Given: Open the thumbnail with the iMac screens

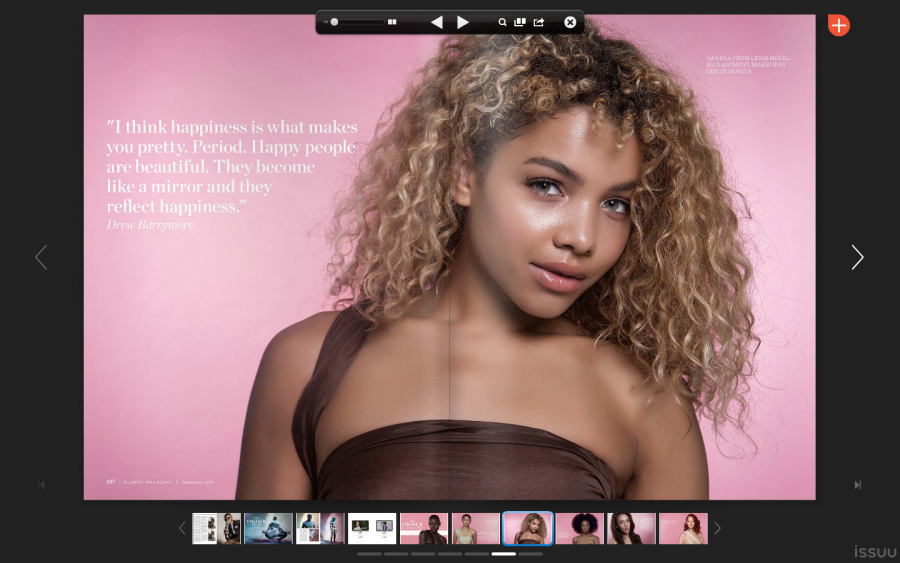Looking at the screenshot, I should pos(372,528).
